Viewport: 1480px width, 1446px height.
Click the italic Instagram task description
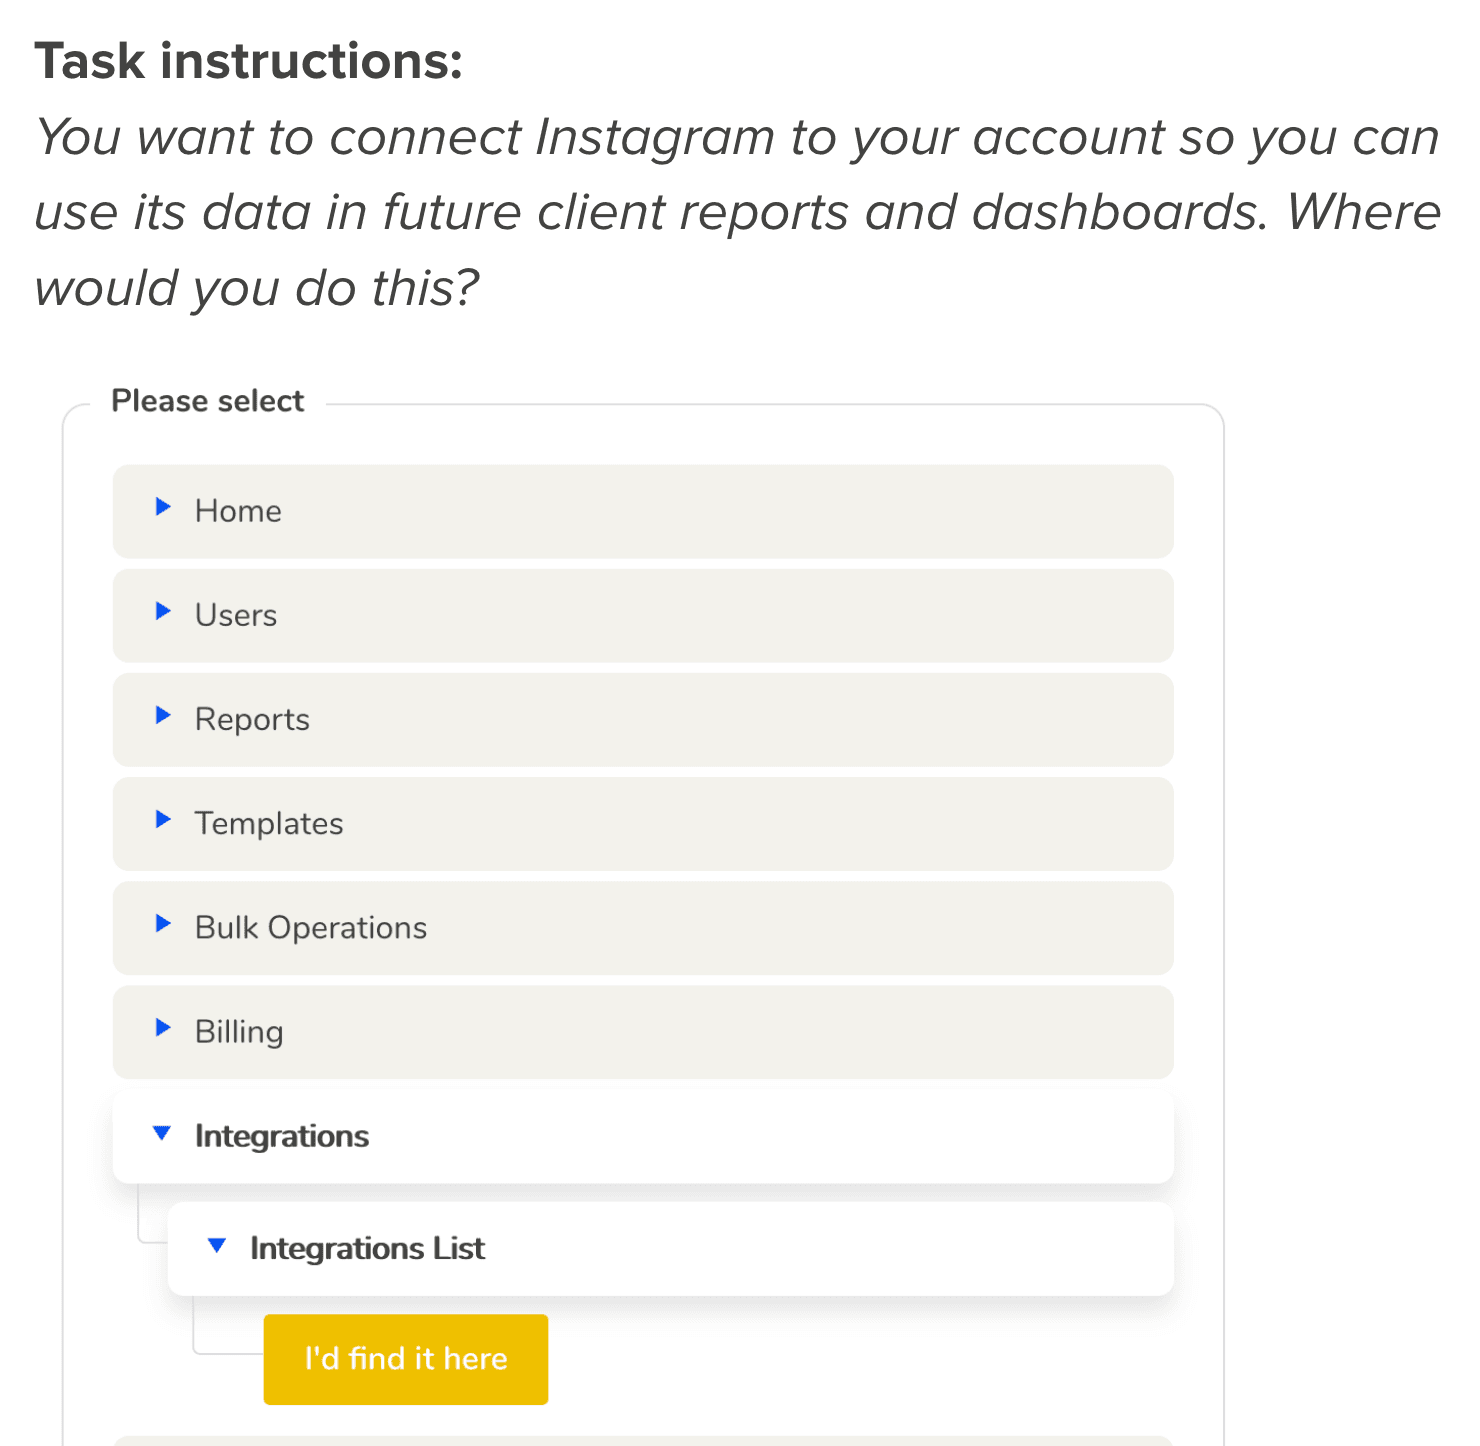(x=737, y=212)
